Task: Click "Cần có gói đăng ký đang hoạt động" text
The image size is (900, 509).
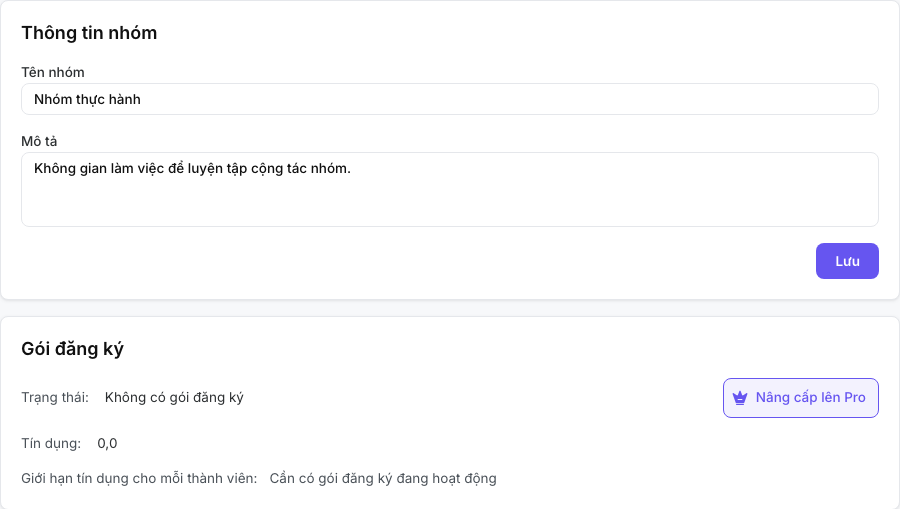Action: point(383,479)
